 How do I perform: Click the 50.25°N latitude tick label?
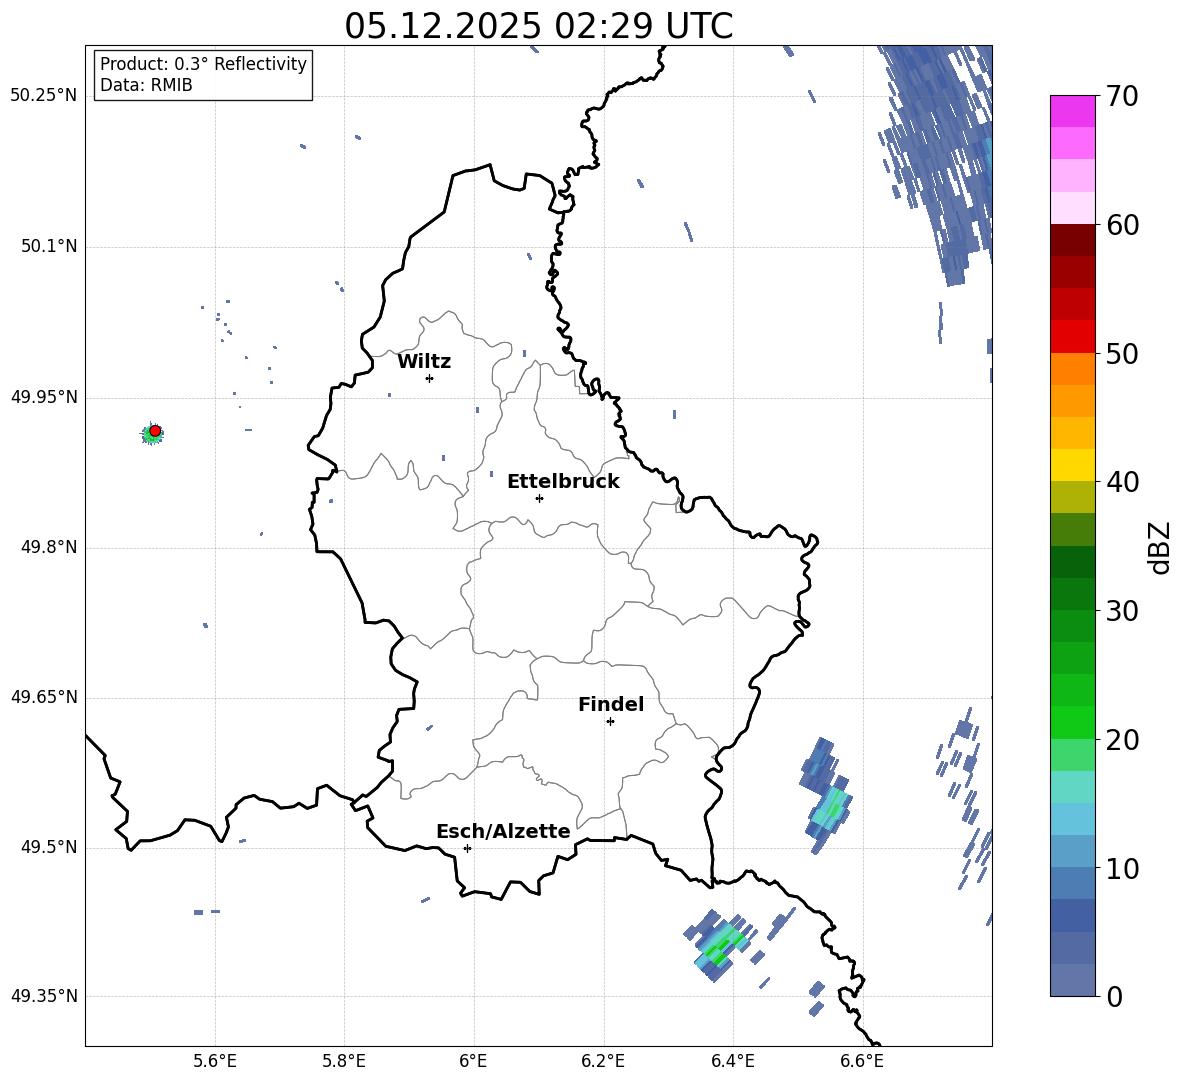point(43,96)
